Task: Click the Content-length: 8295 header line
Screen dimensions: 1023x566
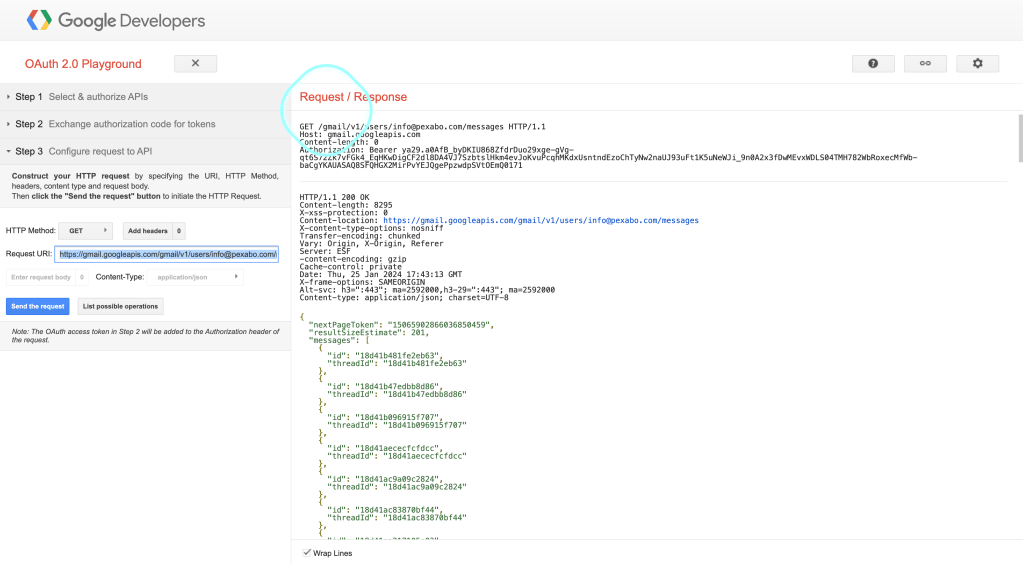Action: [x=346, y=205]
